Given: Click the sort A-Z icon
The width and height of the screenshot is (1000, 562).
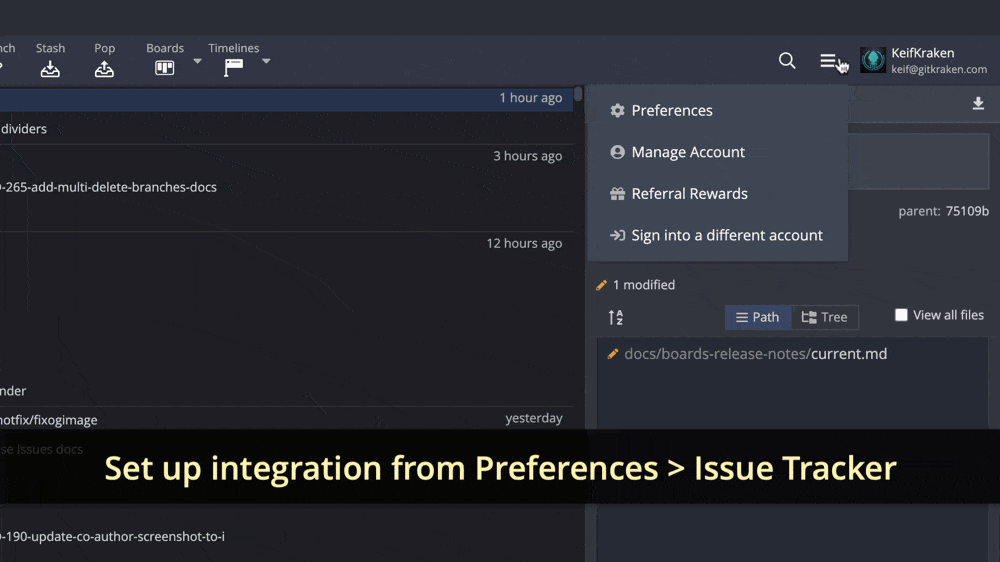Looking at the screenshot, I should coord(615,317).
